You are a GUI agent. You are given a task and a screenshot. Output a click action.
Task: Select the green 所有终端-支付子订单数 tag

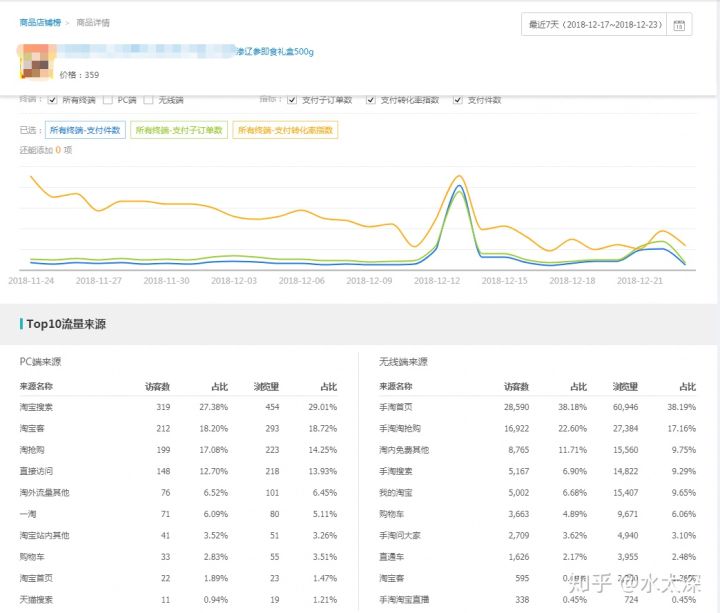[x=178, y=130]
